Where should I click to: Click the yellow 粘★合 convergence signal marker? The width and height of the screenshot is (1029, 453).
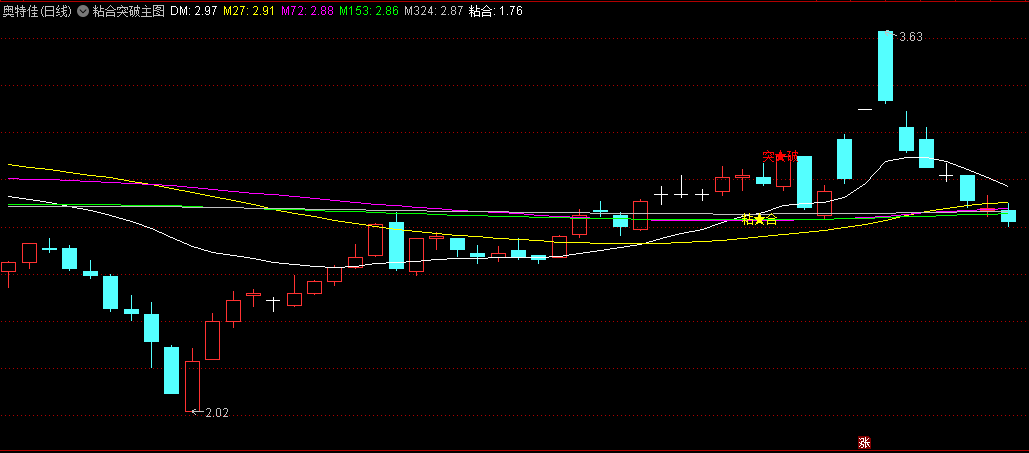(x=759, y=219)
